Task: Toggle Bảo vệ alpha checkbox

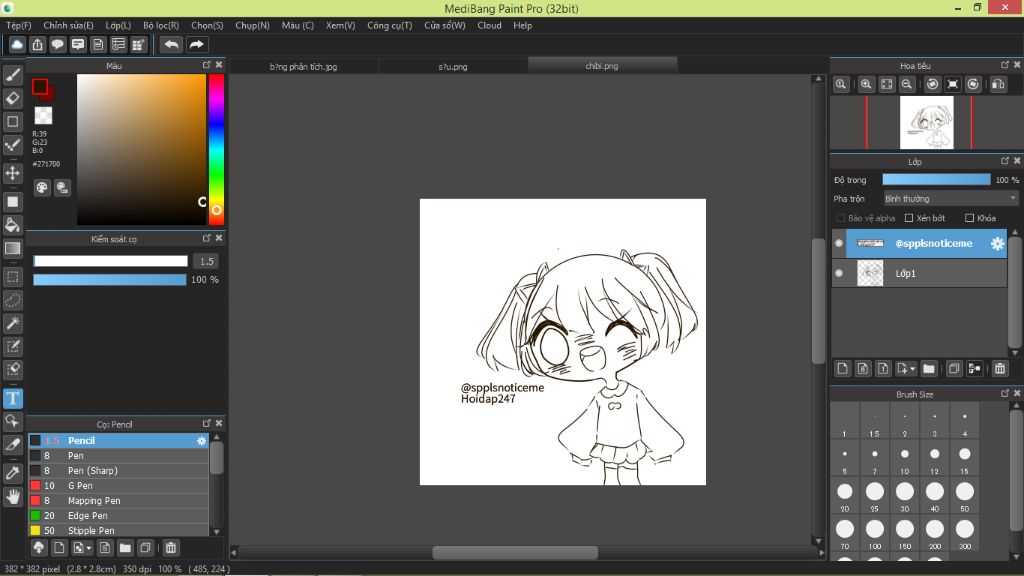Action: (840, 218)
